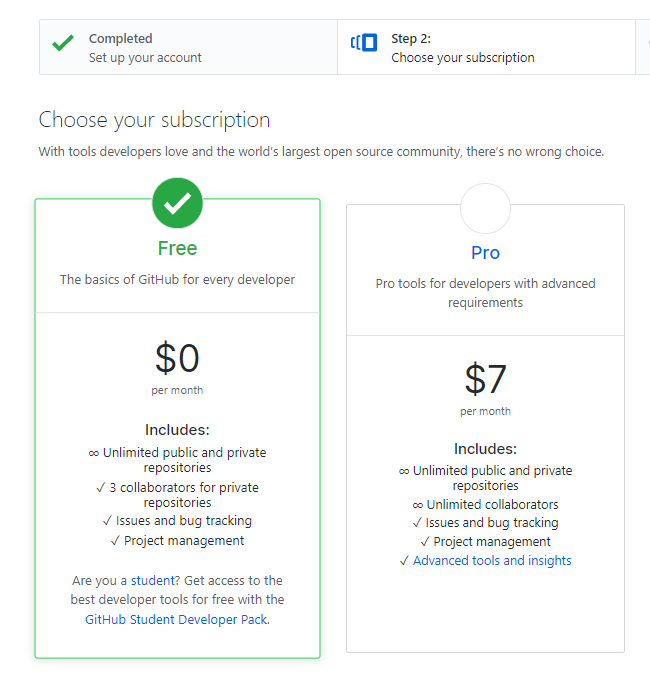This screenshot has height=688, width=650.
Task: Select the Pro plan empty circle
Action: click(x=485, y=208)
